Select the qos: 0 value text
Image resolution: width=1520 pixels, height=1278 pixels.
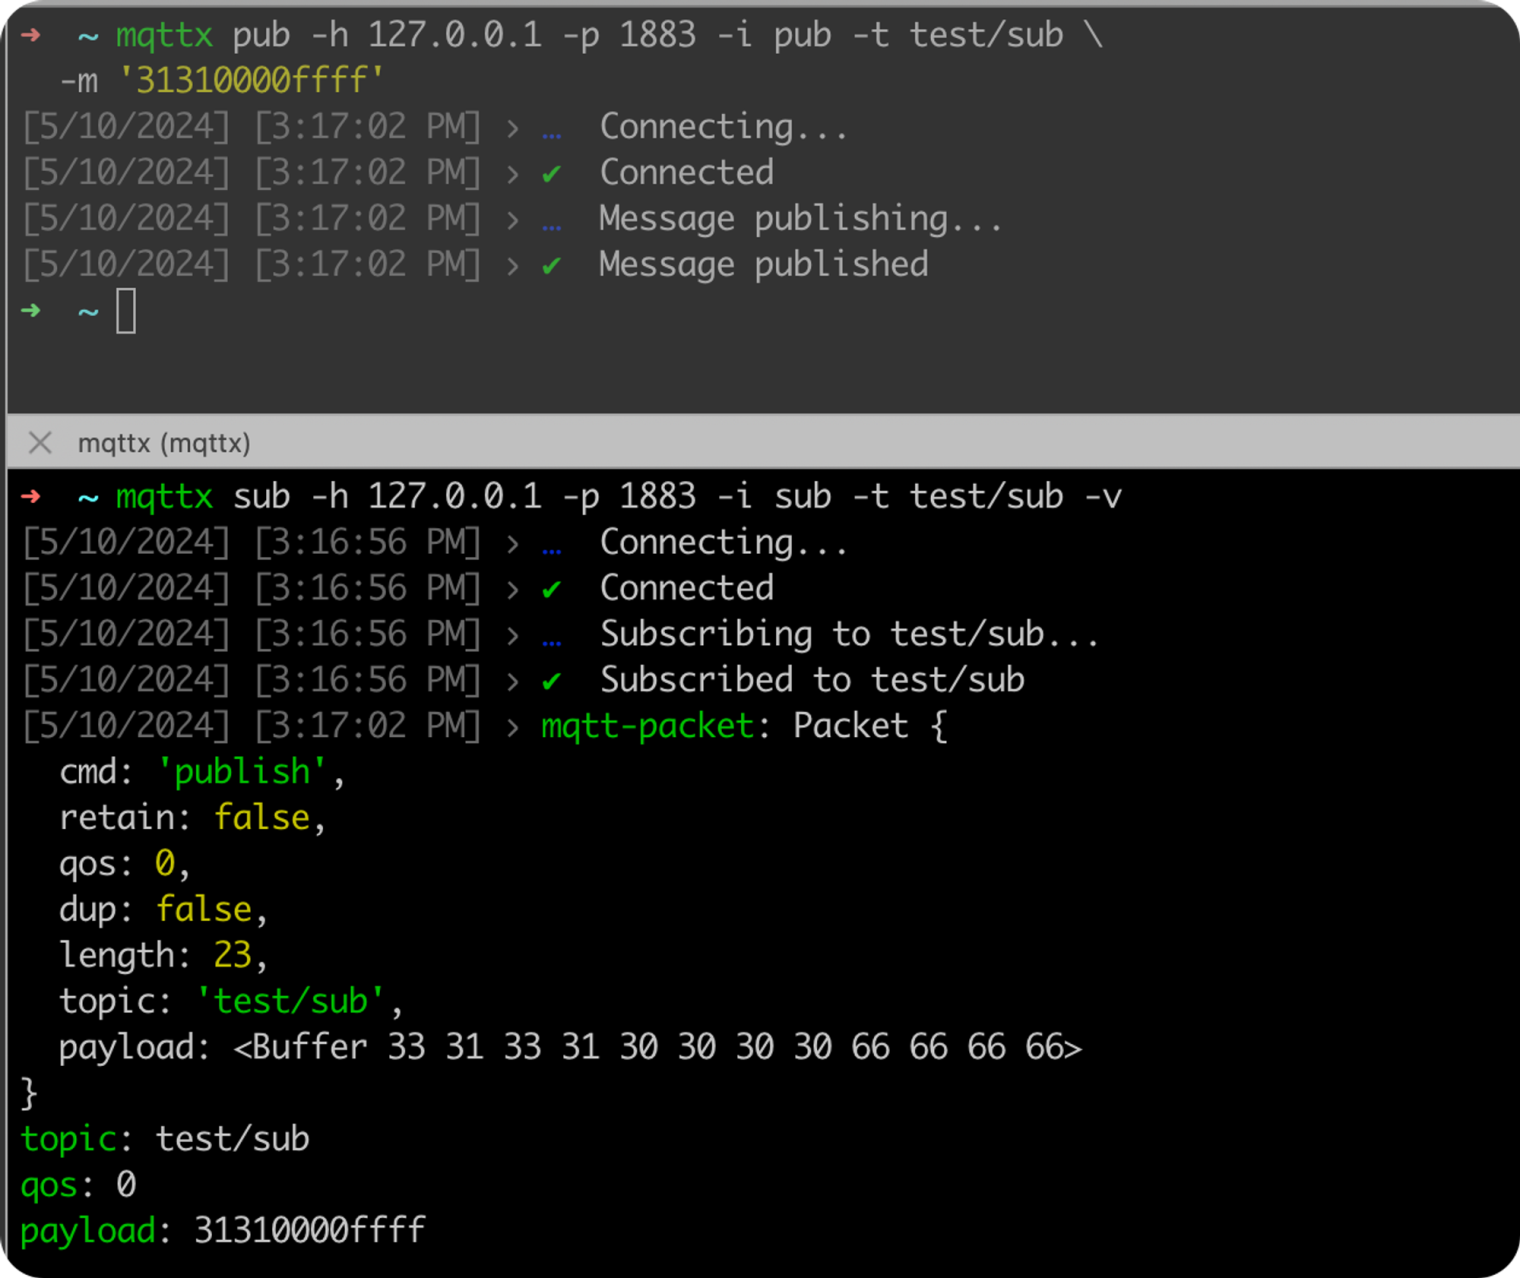pyautogui.click(x=124, y=1185)
